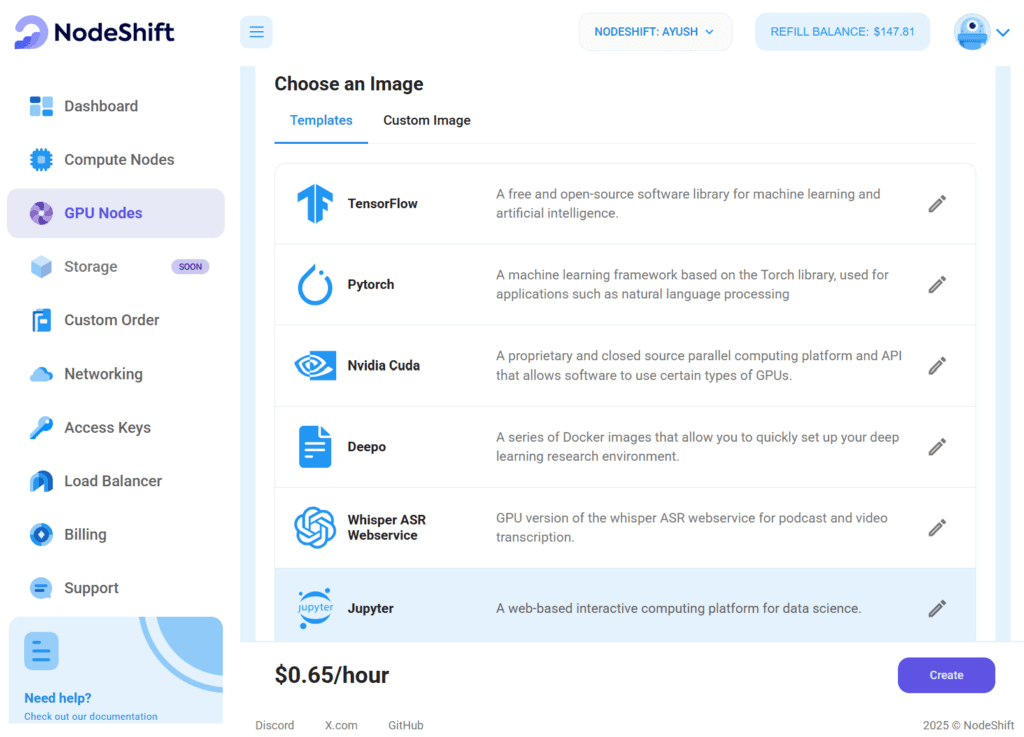Click the Compute Nodes chip icon
1024x737 pixels.
41,159
